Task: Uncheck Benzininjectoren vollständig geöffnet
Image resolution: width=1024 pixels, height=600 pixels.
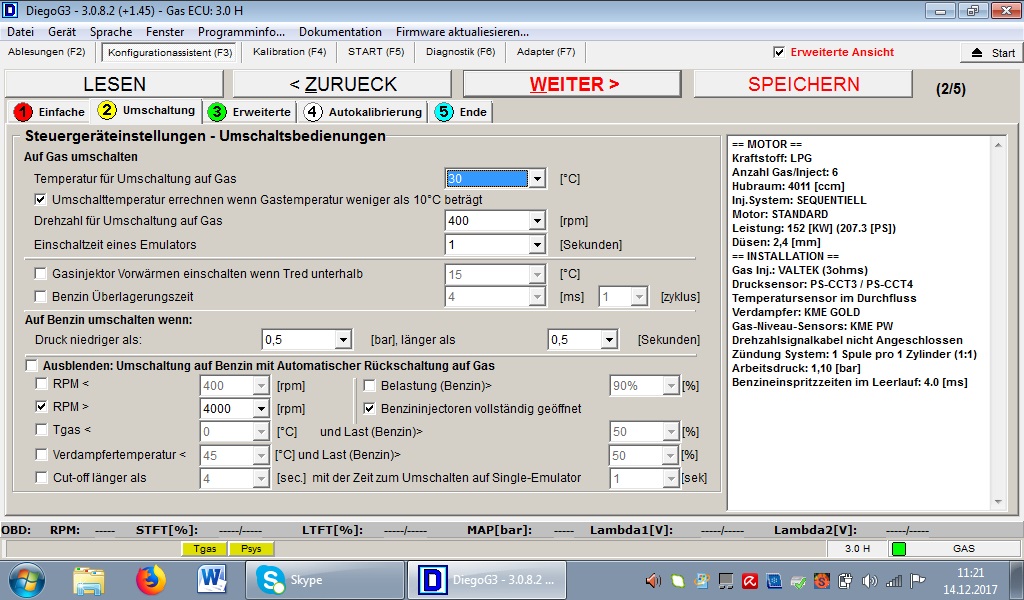Action: 369,408
